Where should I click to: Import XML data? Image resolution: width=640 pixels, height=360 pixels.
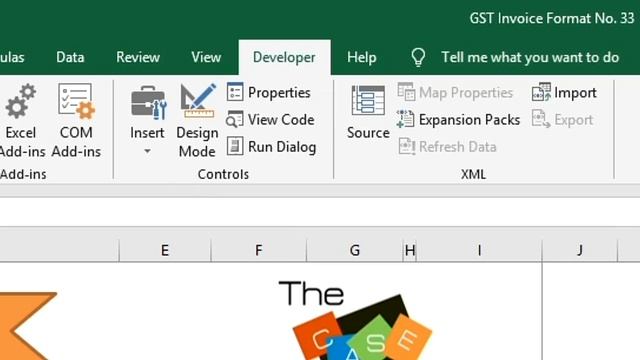[x=564, y=92]
